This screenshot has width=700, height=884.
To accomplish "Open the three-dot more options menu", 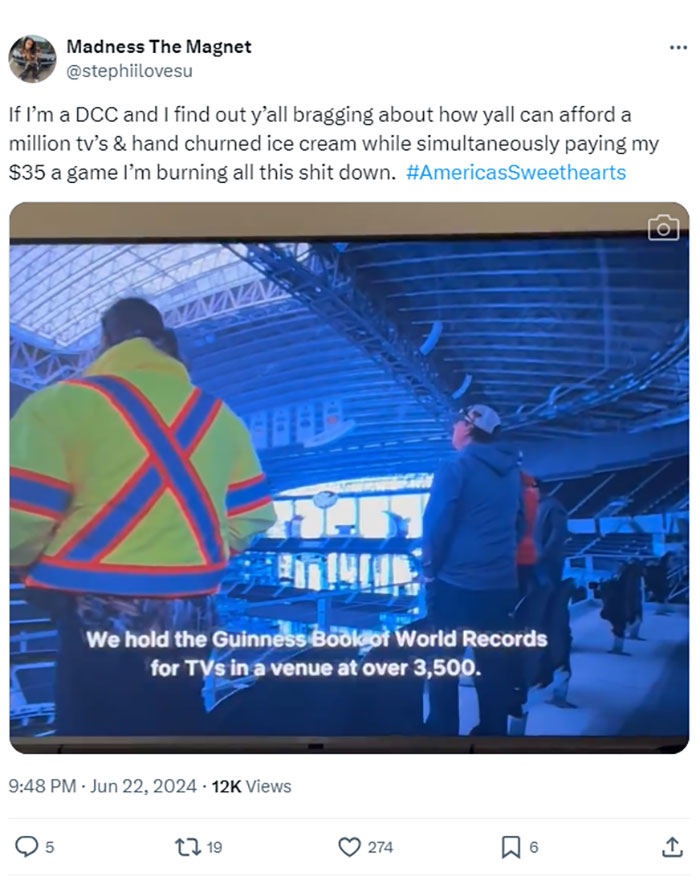I will point(678,47).
